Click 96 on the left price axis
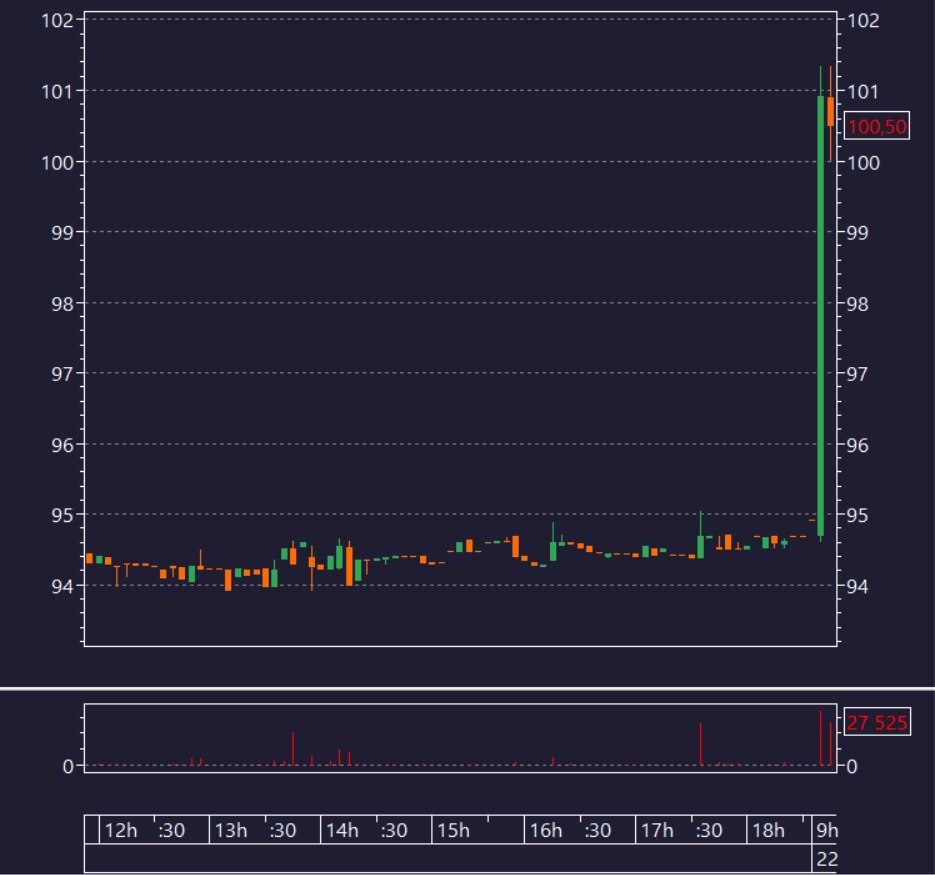 point(63,445)
